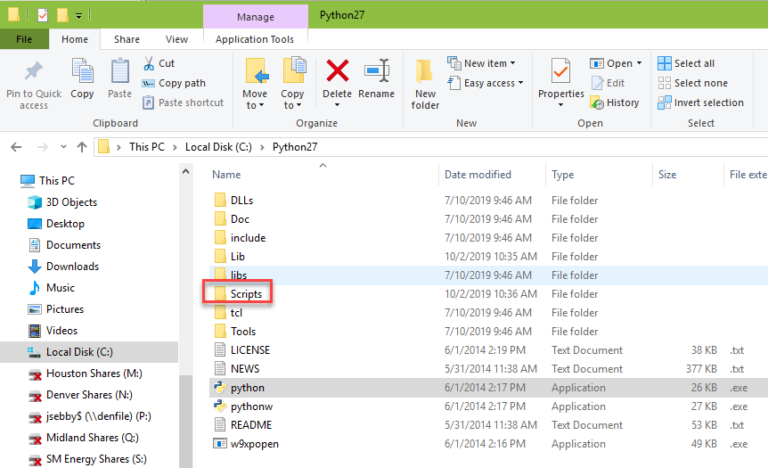The width and height of the screenshot is (768, 468).
Task: Open the python application file
Action: tap(488, 388)
